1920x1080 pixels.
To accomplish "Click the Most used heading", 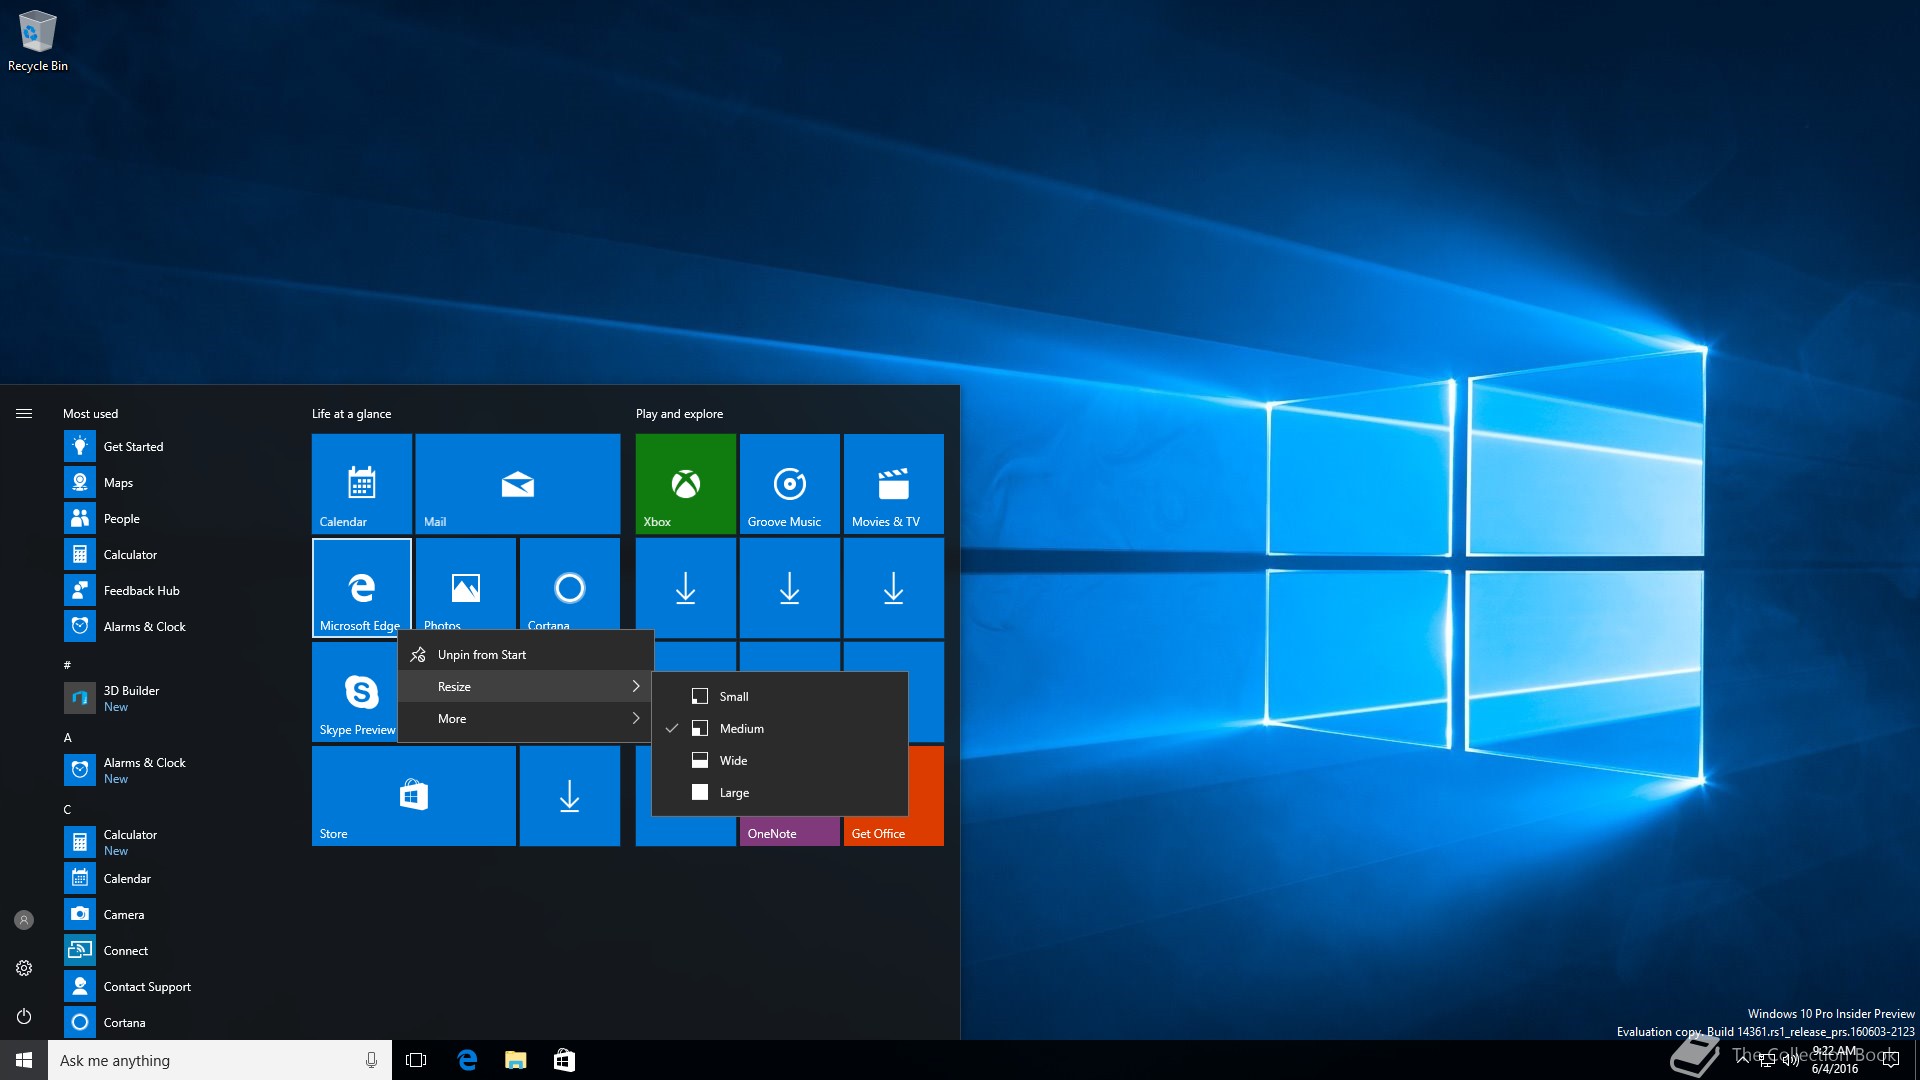I will pyautogui.click(x=90, y=413).
